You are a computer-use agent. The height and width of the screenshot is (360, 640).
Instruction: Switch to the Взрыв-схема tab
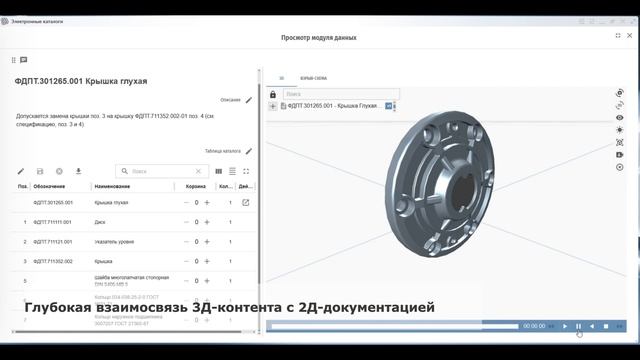[313, 78]
